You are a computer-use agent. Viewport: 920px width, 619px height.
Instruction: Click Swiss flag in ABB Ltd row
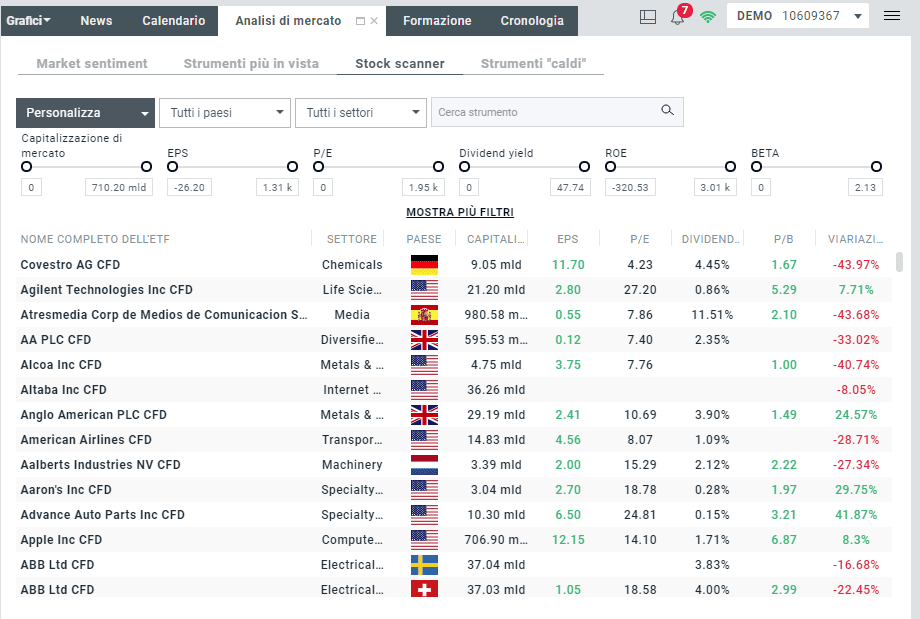click(x=424, y=590)
